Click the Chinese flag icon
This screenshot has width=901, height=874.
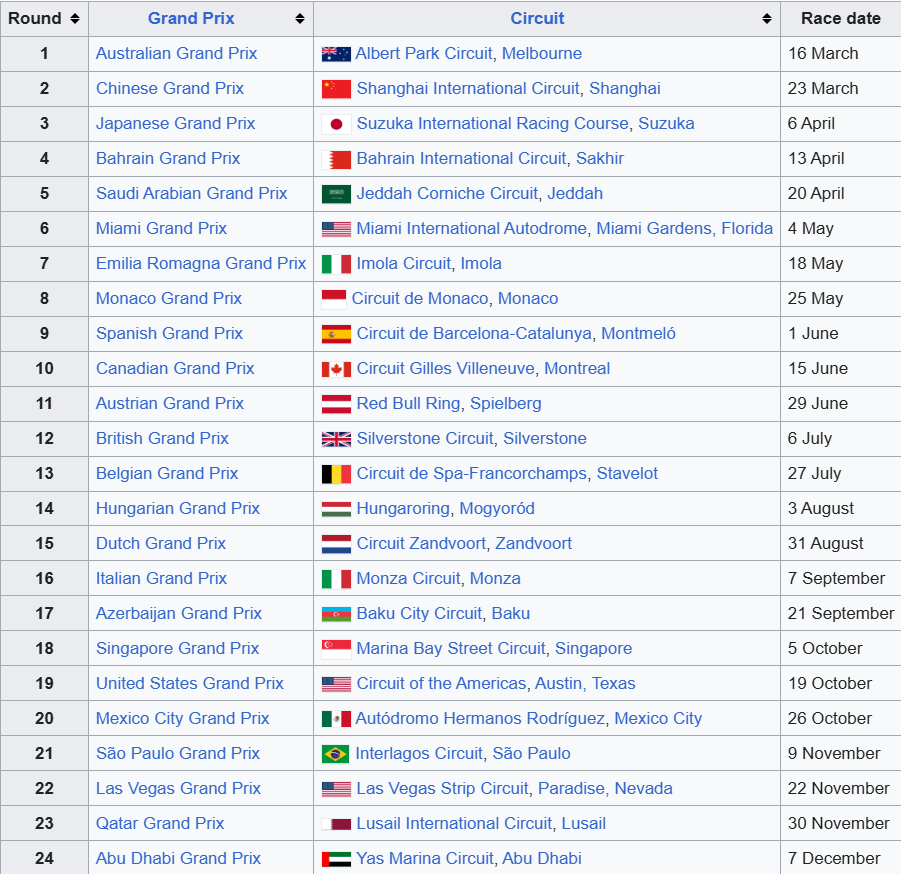coord(336,89)
